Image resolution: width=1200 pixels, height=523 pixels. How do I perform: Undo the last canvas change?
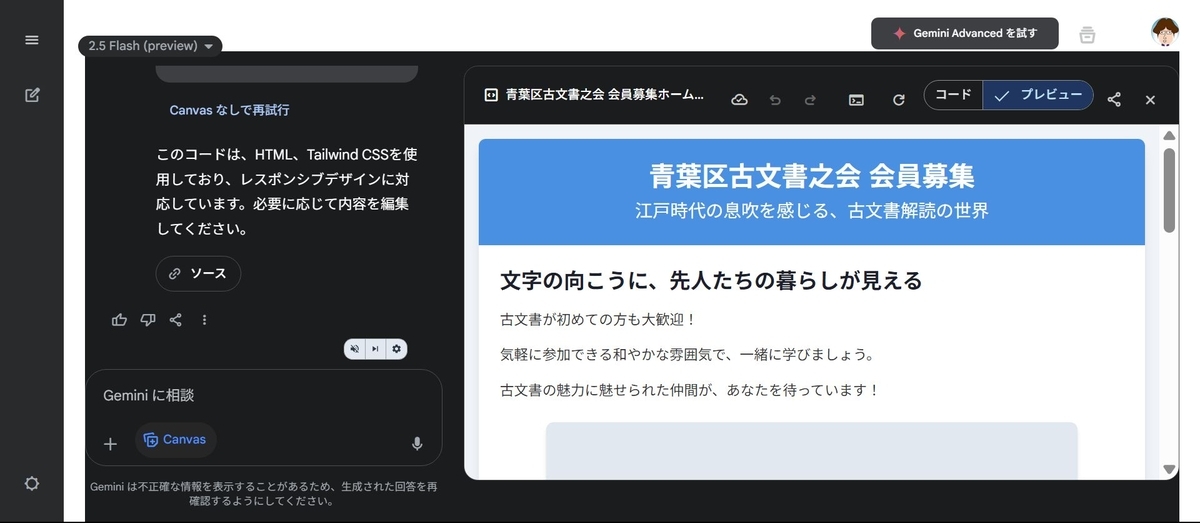(774, 100)
